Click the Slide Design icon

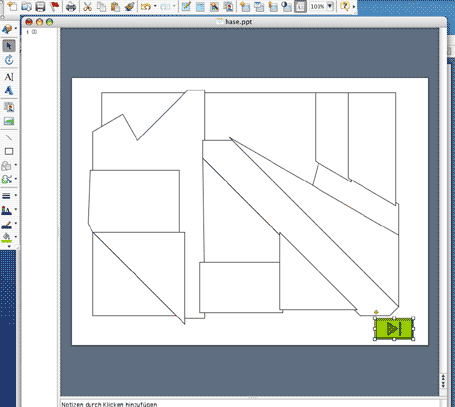273,6
